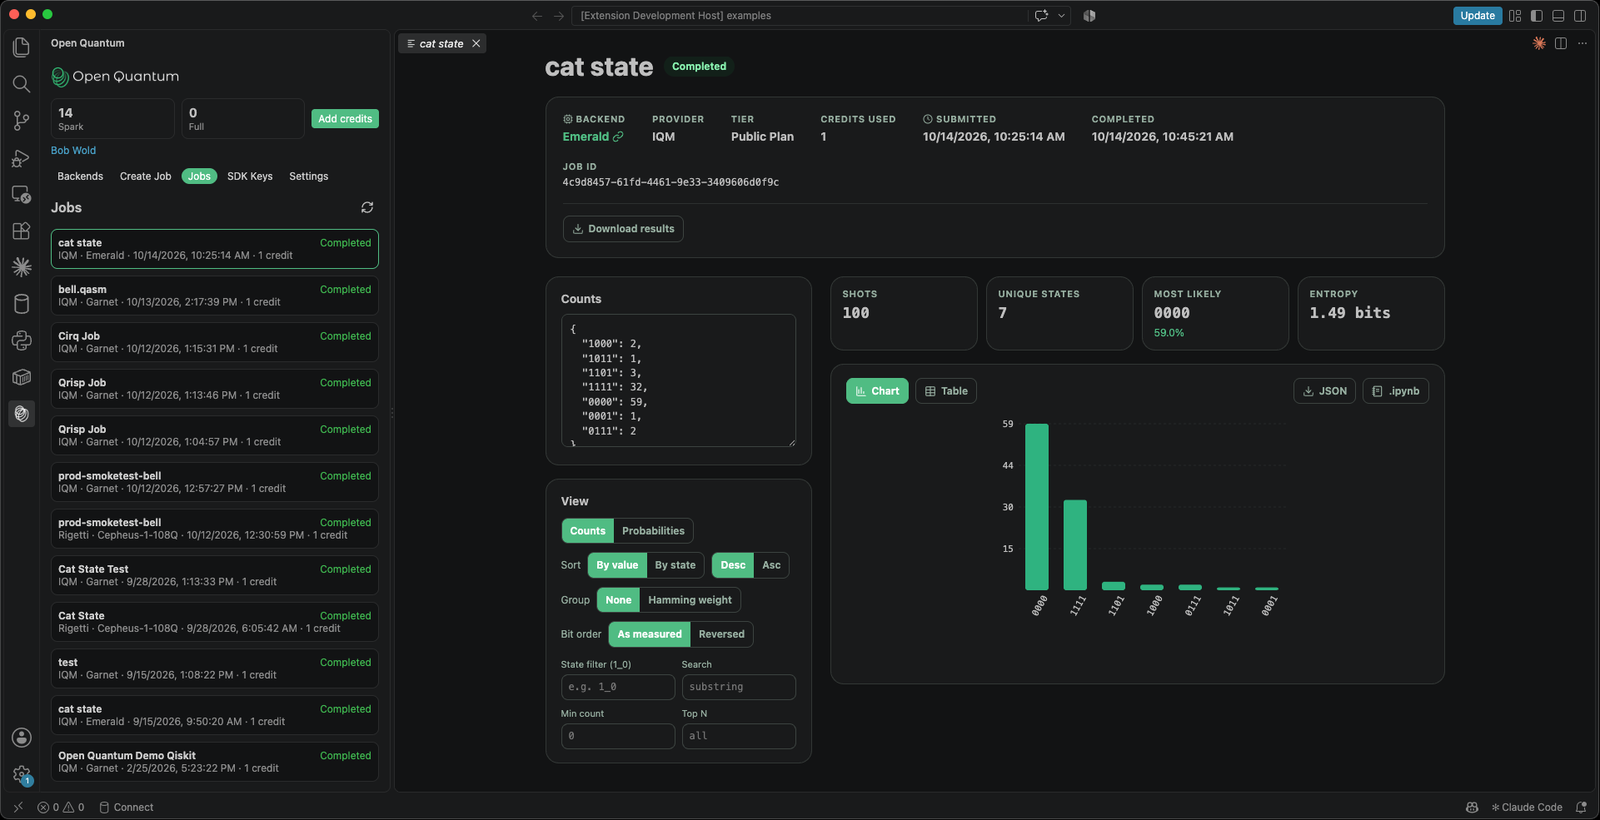Show results as Table
This screenshot has height=820, width=1600.
(x=946, y=391)
